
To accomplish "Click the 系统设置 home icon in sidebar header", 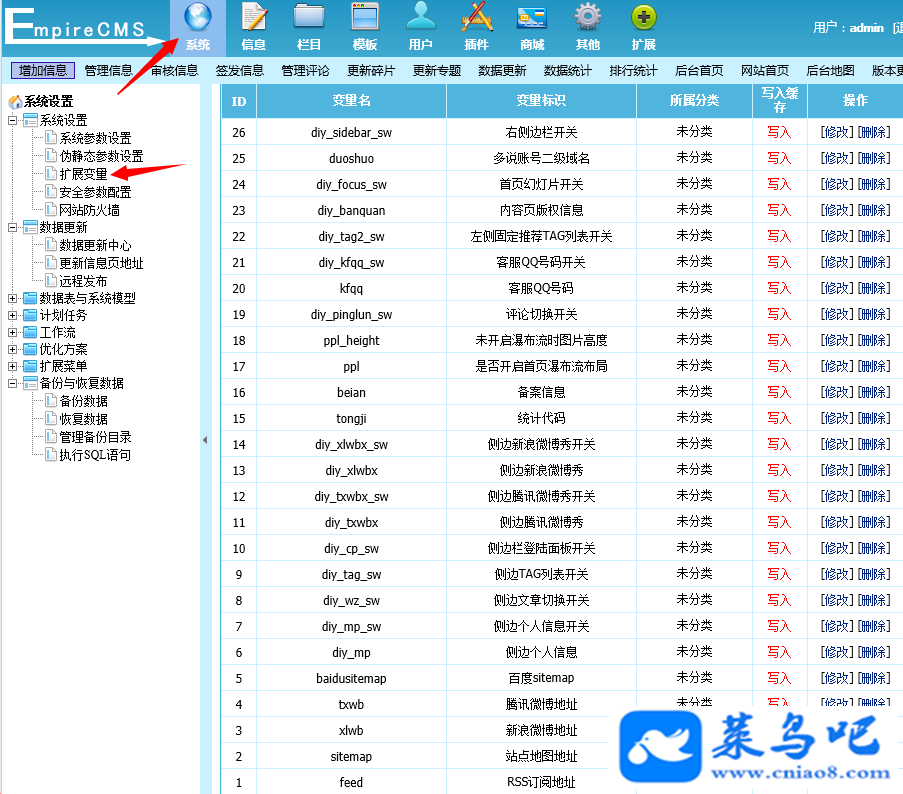I will (15, 102).
